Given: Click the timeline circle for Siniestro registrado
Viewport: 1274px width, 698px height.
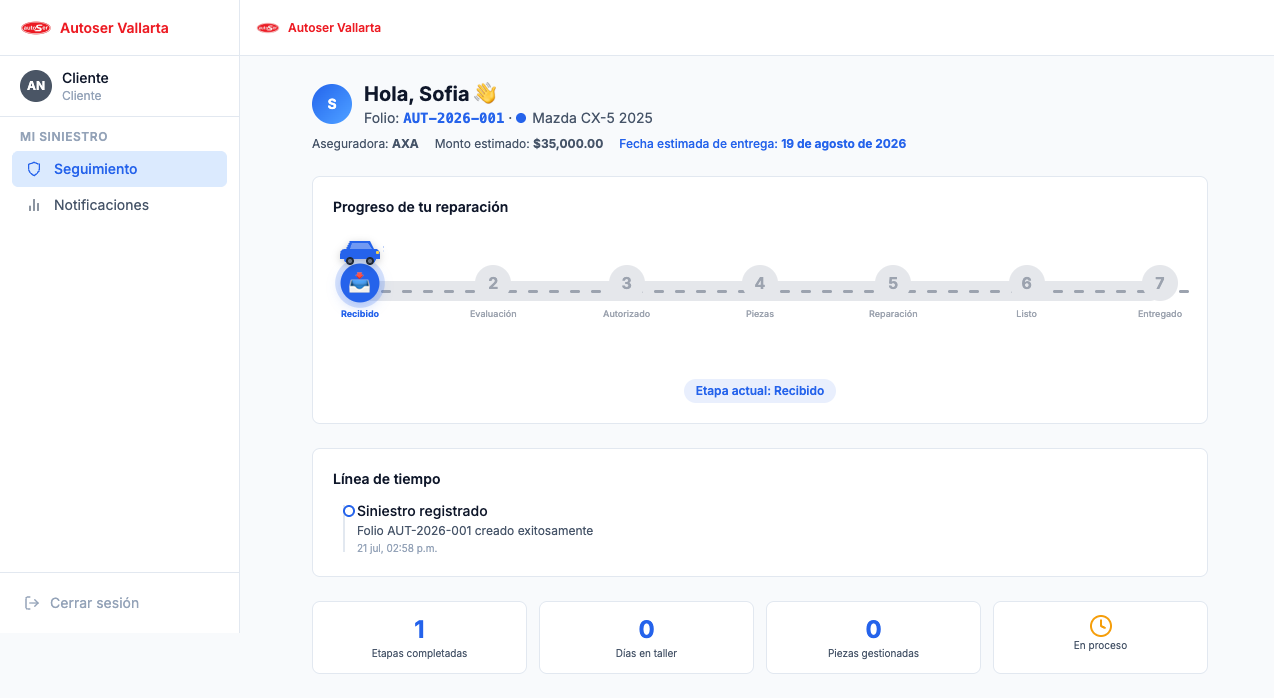Looking at the screenshot, I should [348, 511].
